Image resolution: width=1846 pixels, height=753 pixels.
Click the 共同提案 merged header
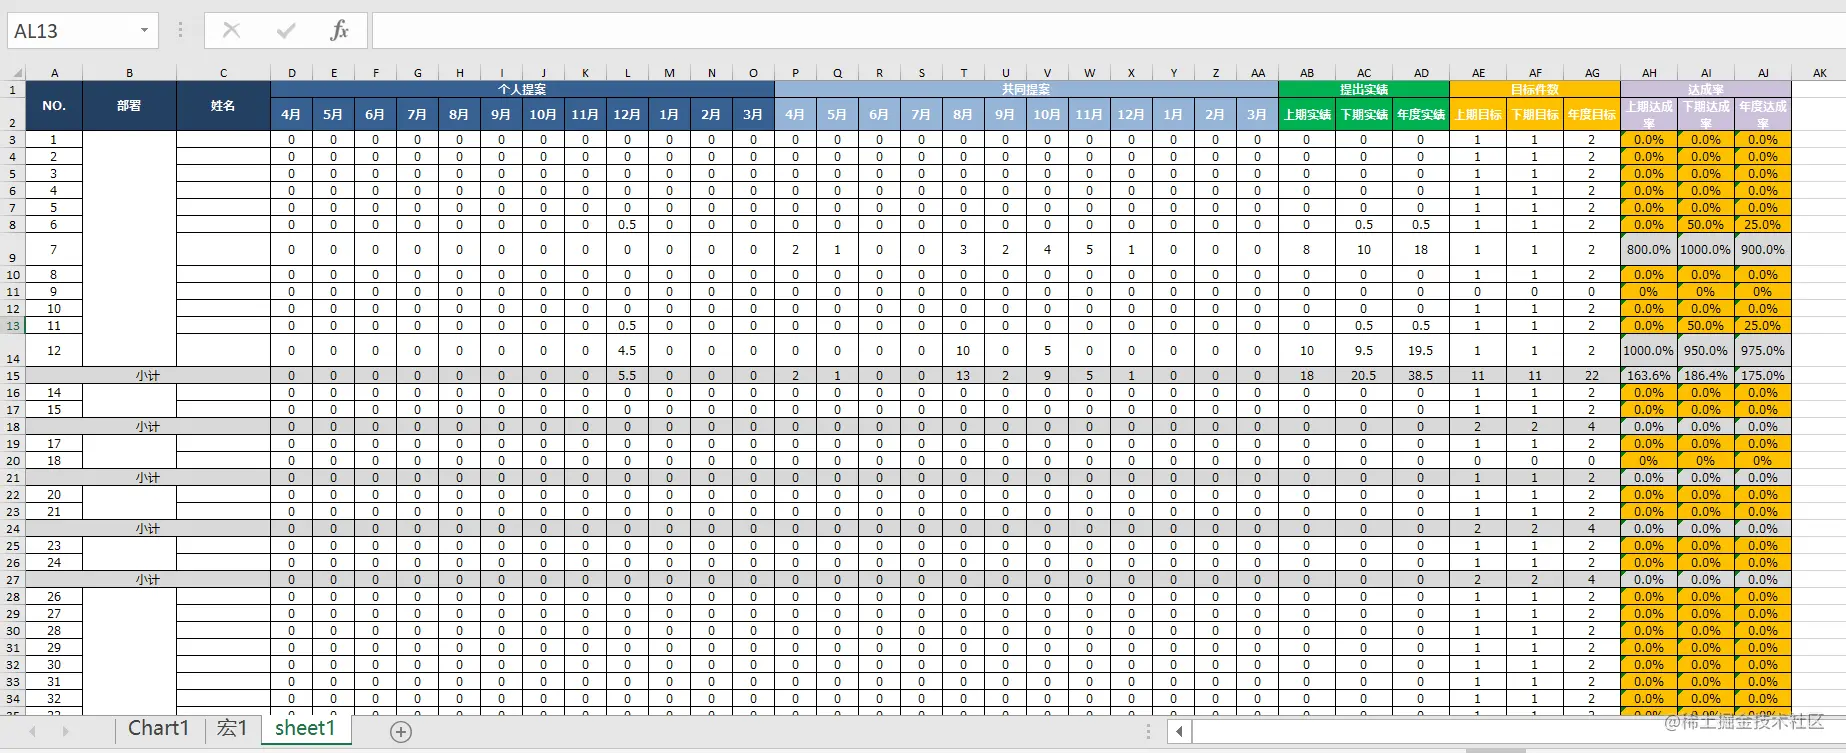pyautogui.click(x=1026, y=89)
